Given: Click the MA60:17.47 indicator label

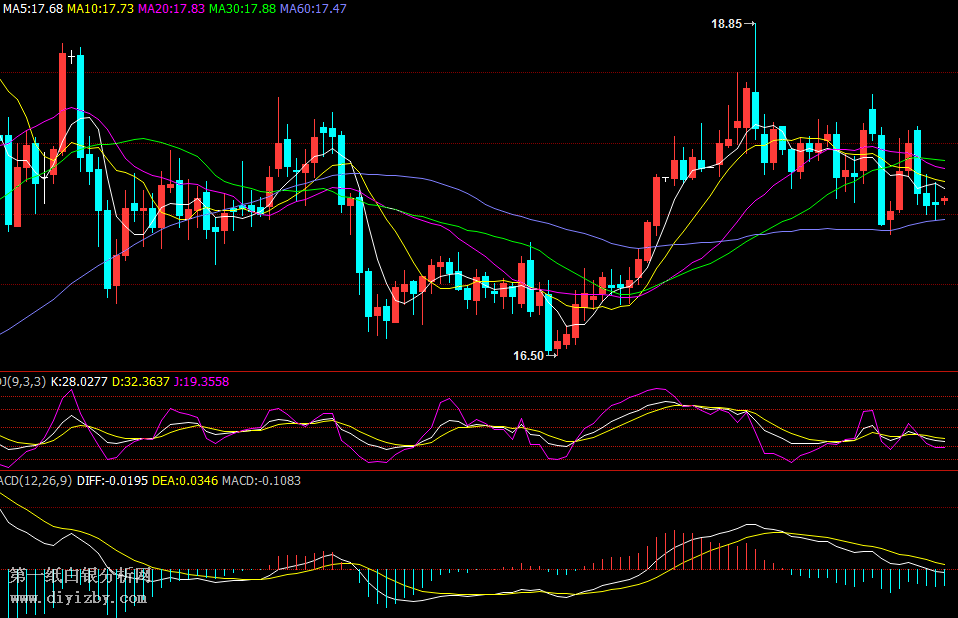Looking at the screenshot, I should point(313,8).
